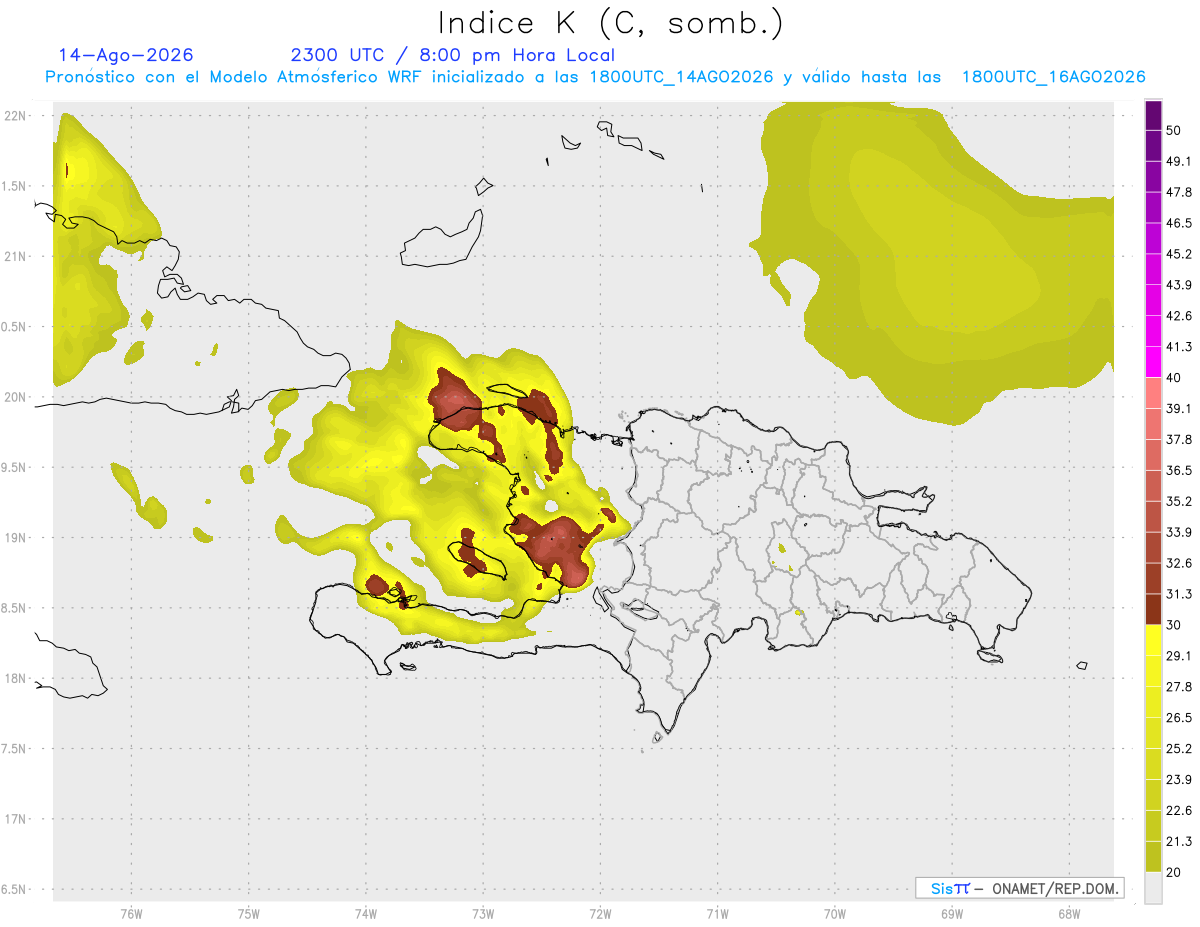Pick the bright yellow swatch between 29.1 and 30

click(x=1153, y=640)
